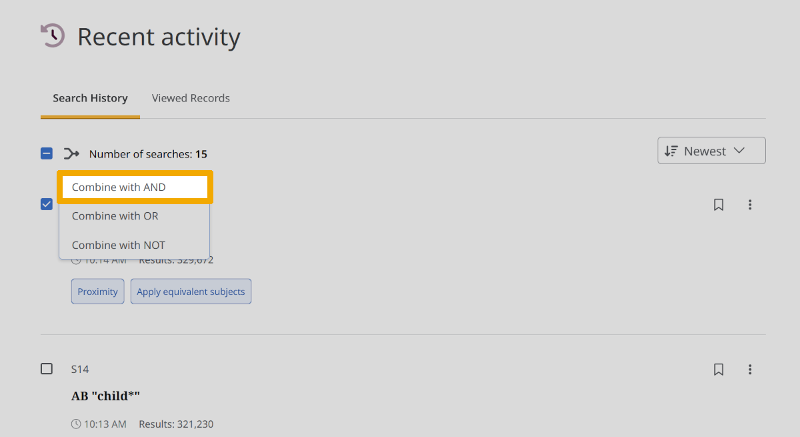
Task: Click the Proximity tag button
Action: (x=97, y=292)
